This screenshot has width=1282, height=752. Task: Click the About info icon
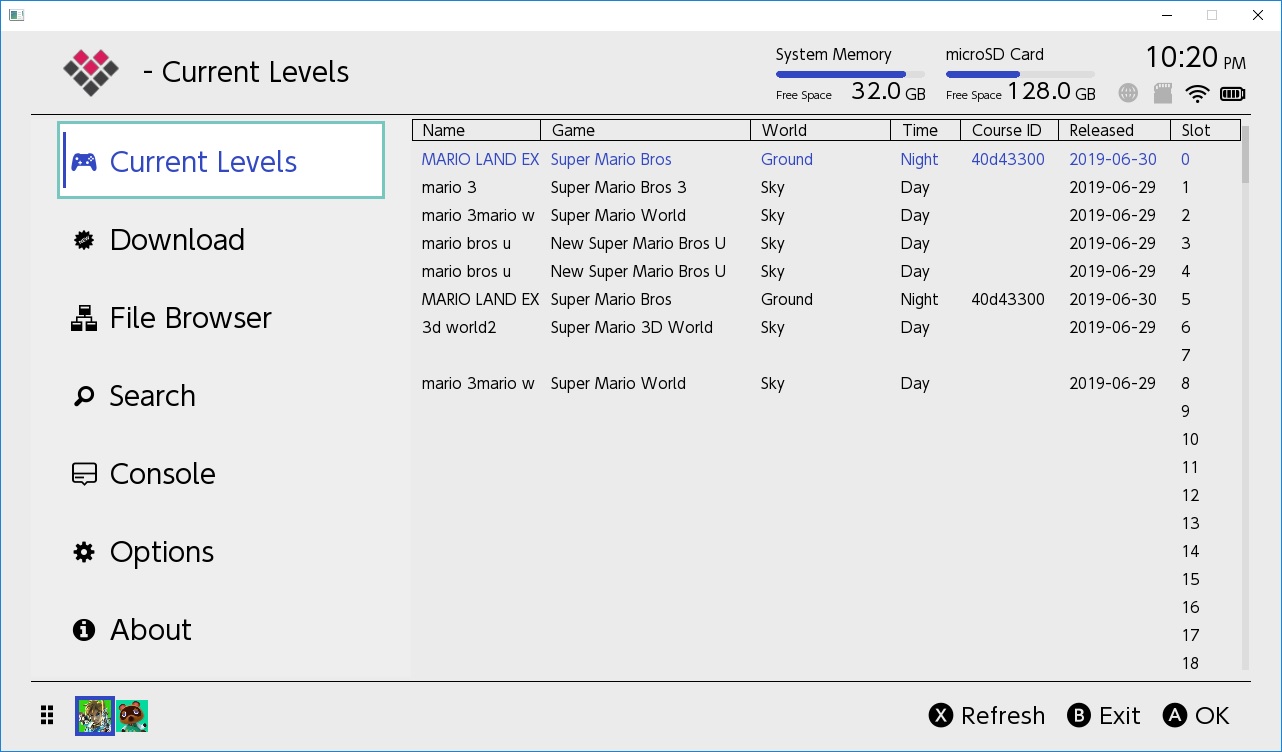84,630
